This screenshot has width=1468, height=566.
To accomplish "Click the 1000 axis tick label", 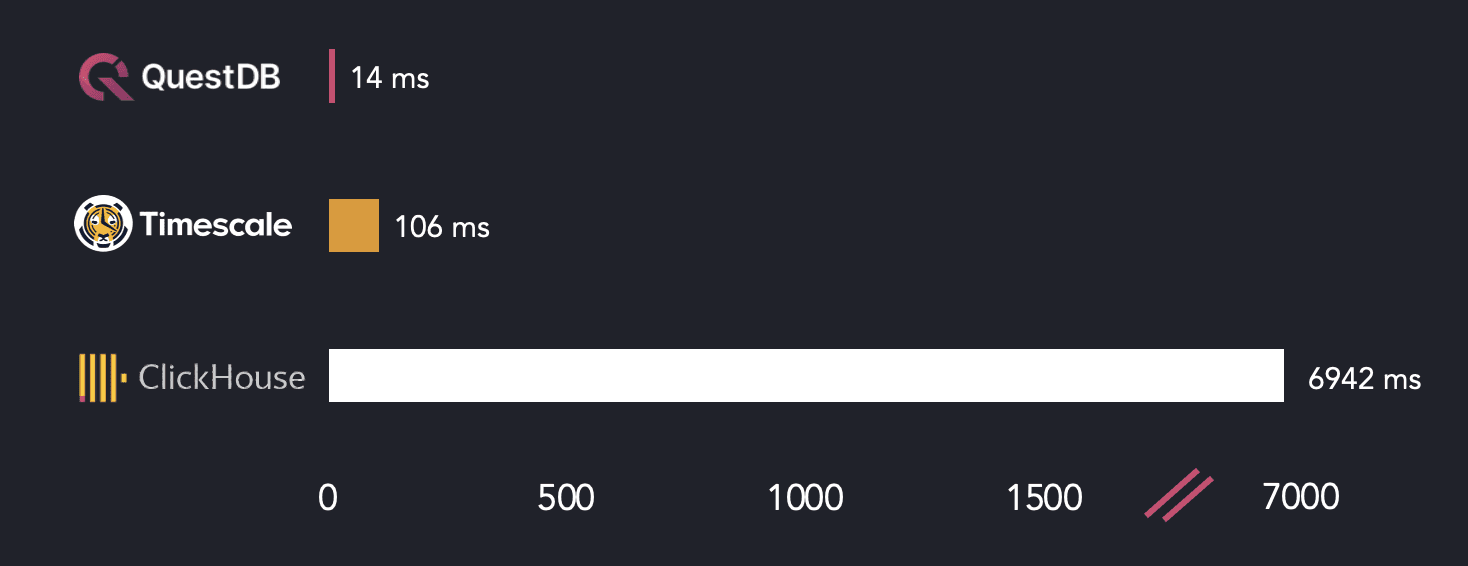I will click(x=805, y=497).
